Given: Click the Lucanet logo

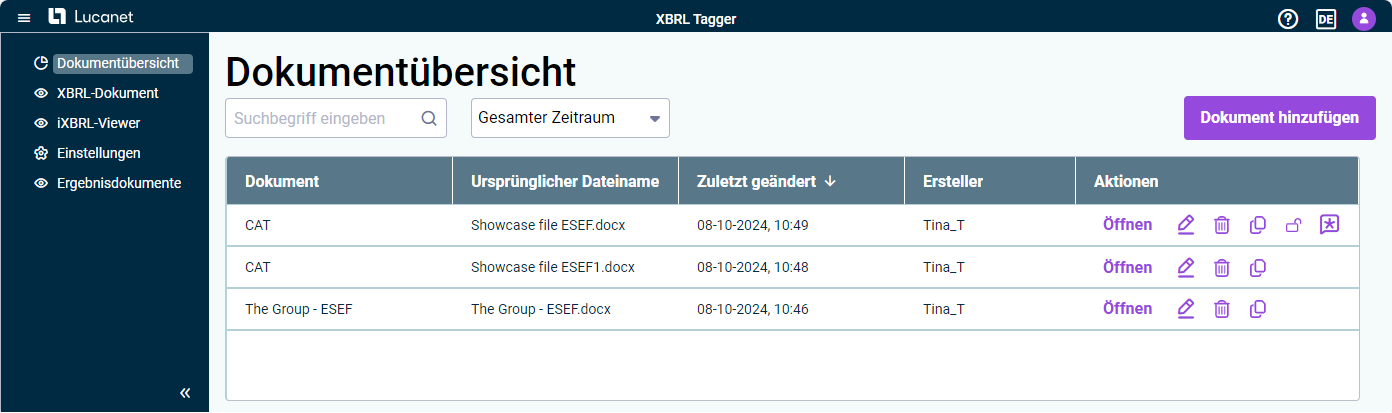Looking at the screenshot, I should pyautogui.click(x=91, y=17).
